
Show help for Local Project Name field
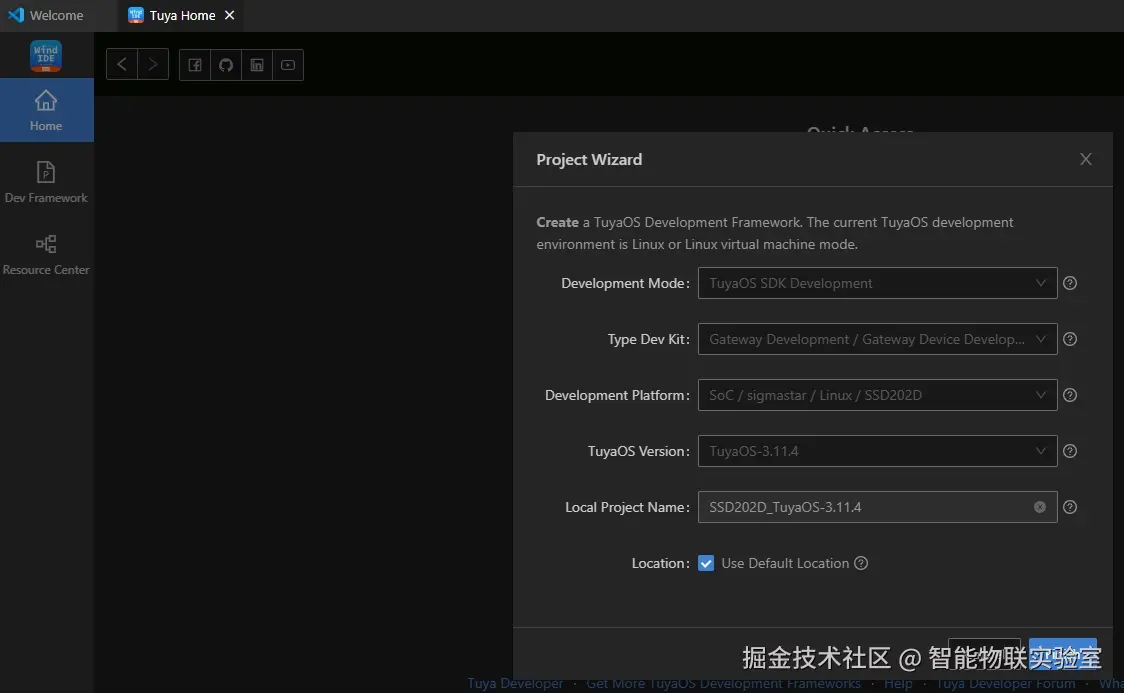click(x=1070, y=507)
